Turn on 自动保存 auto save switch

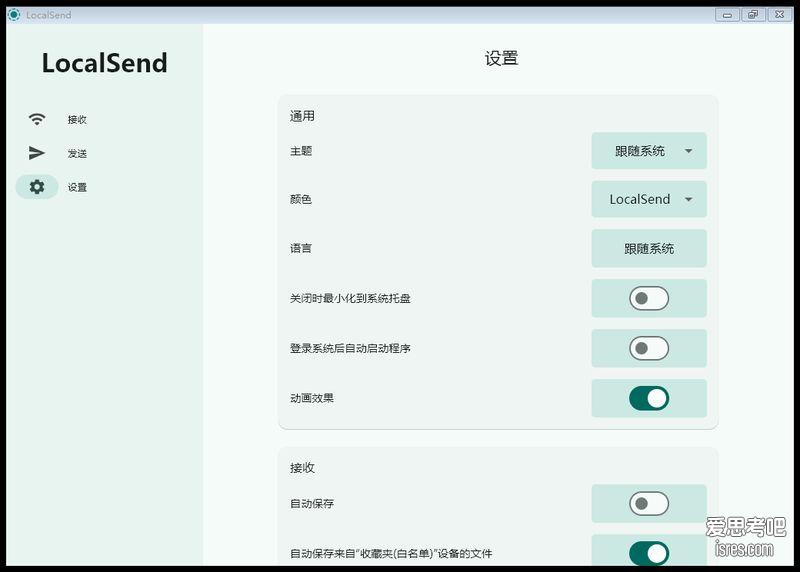point(649,504)
